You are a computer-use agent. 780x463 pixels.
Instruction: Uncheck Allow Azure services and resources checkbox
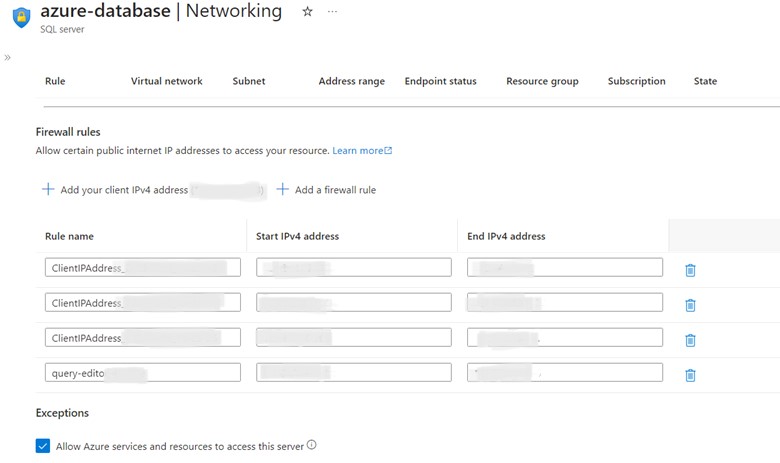pyautogui.click(x=43, y=446)
